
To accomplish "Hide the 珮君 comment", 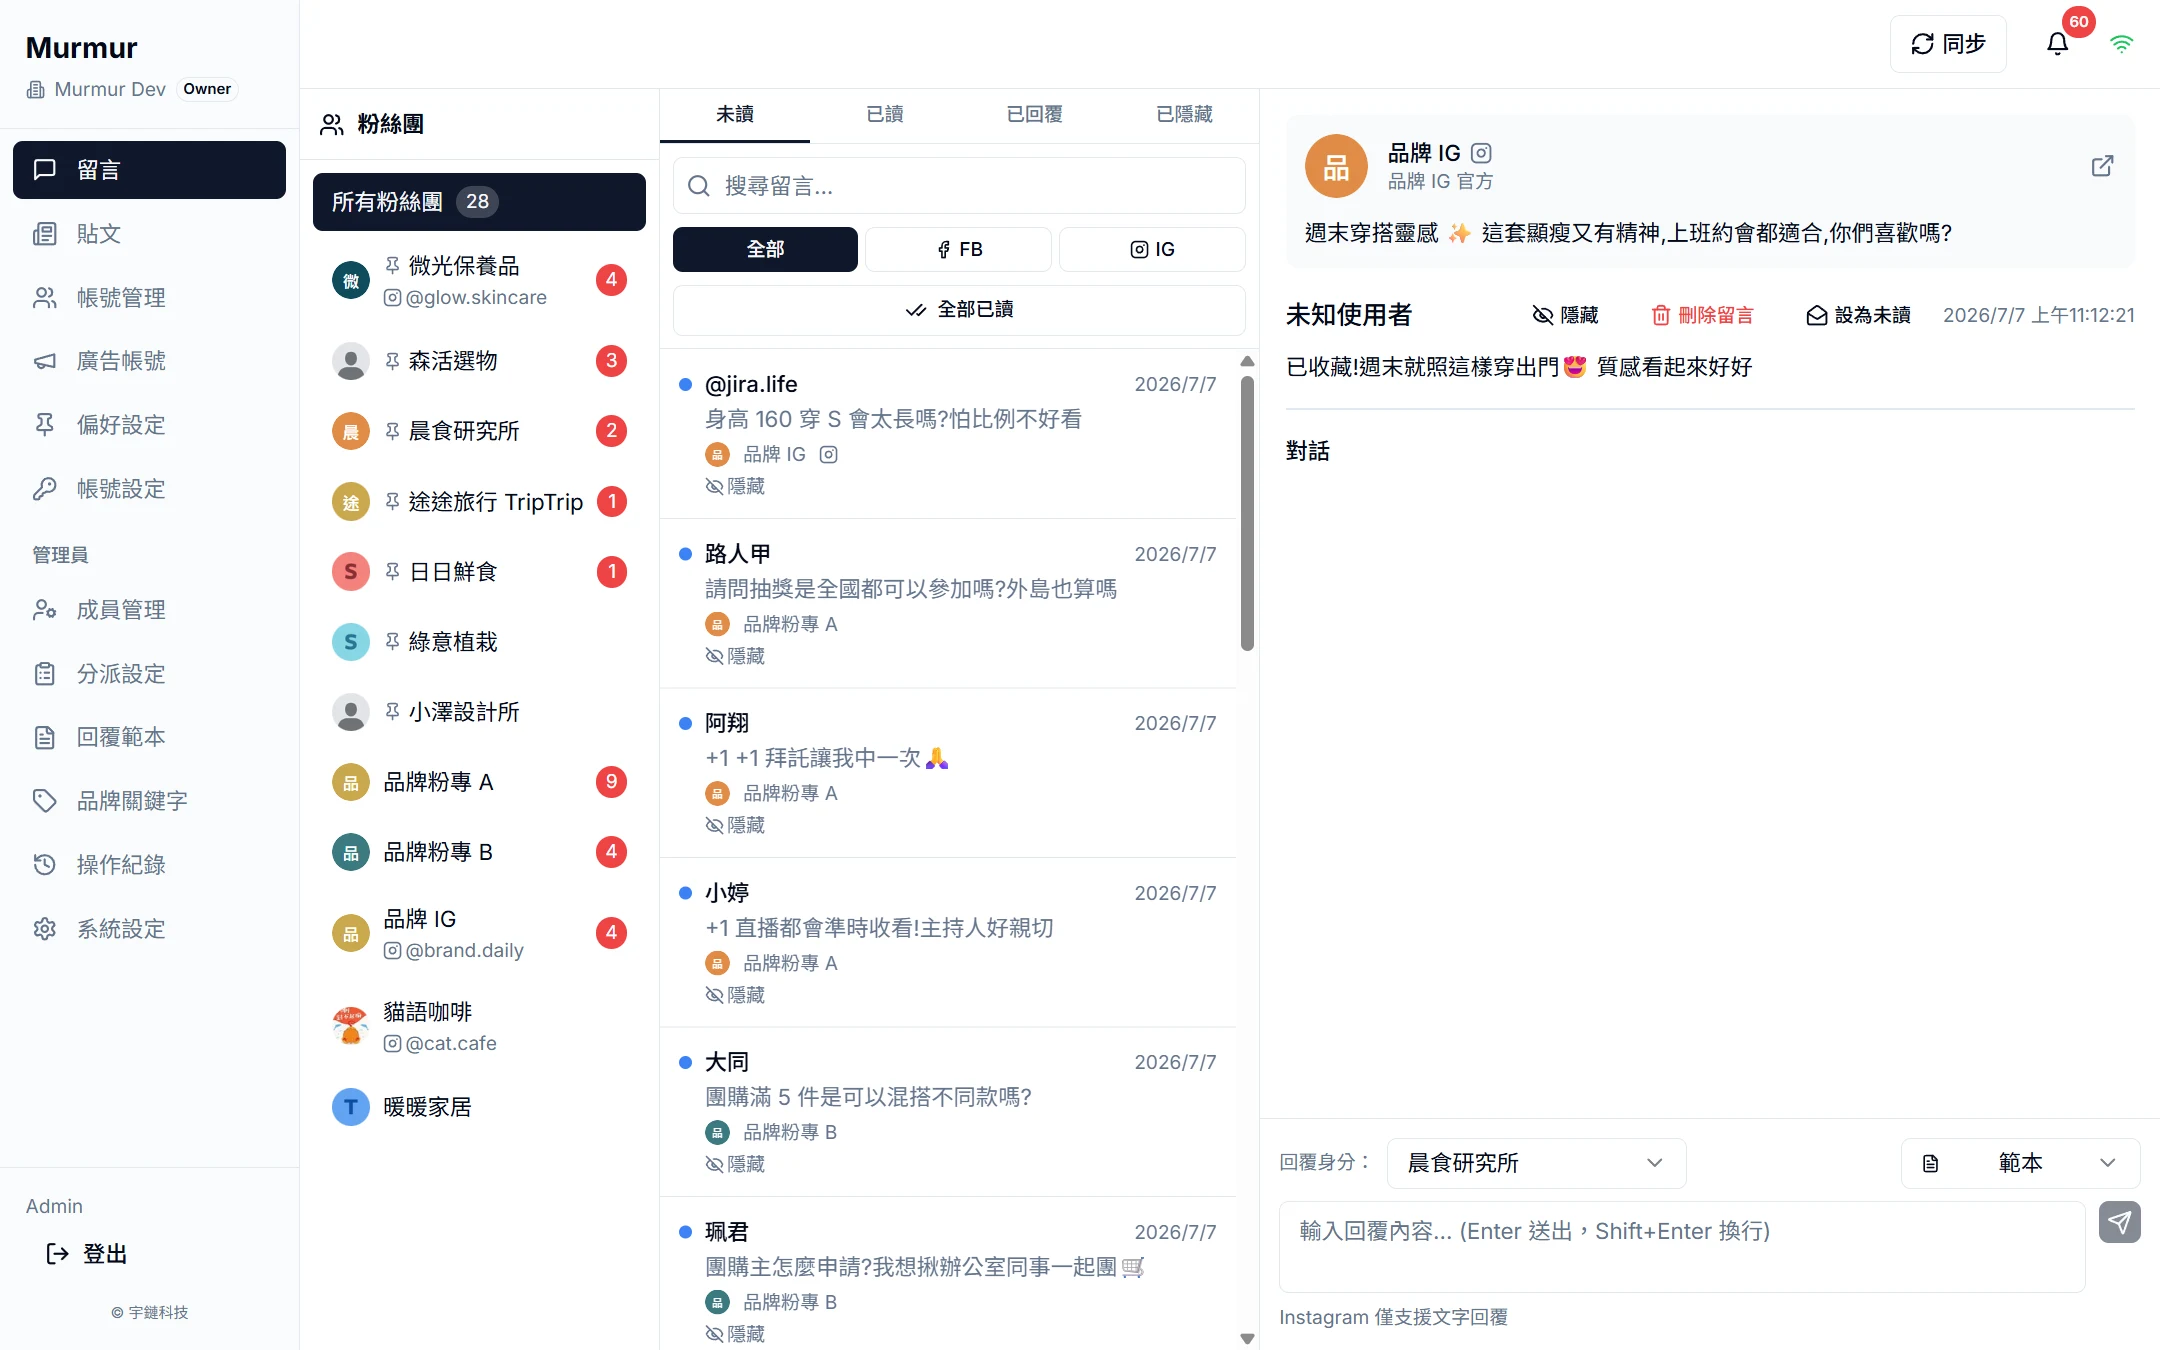I will coord(735,1334).
